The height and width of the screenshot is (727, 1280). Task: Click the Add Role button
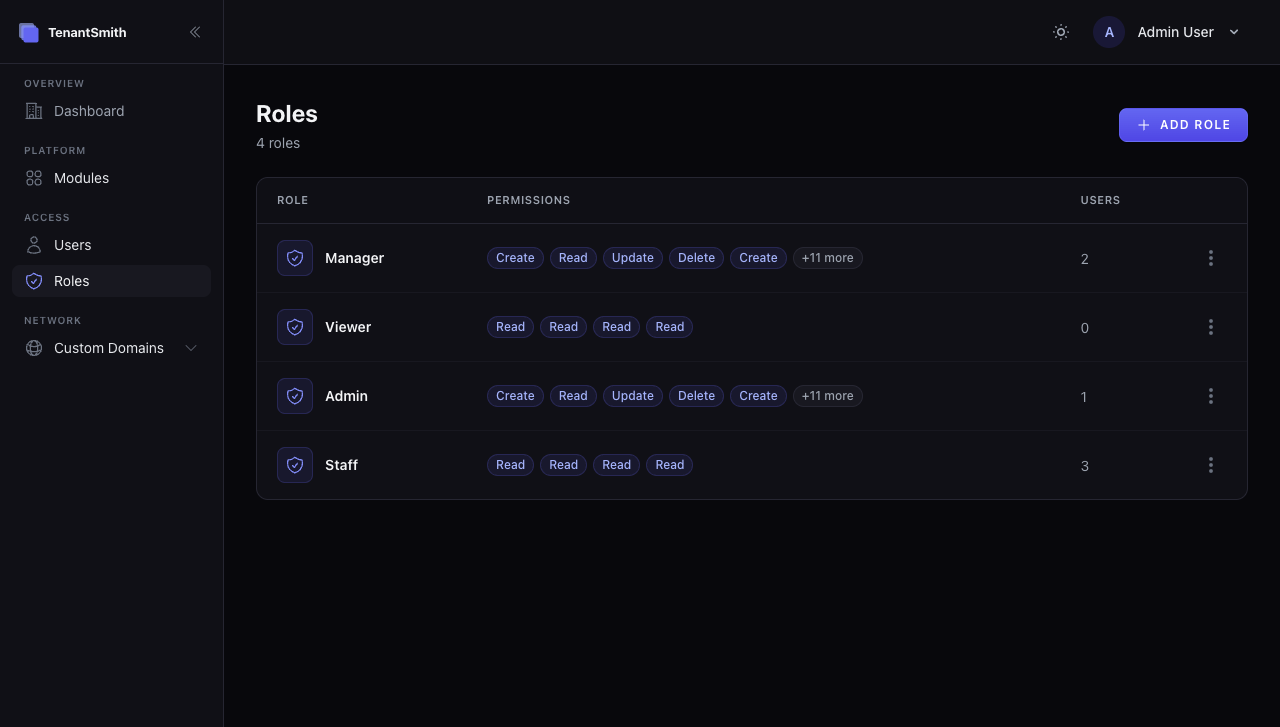tap(1183, 125)
